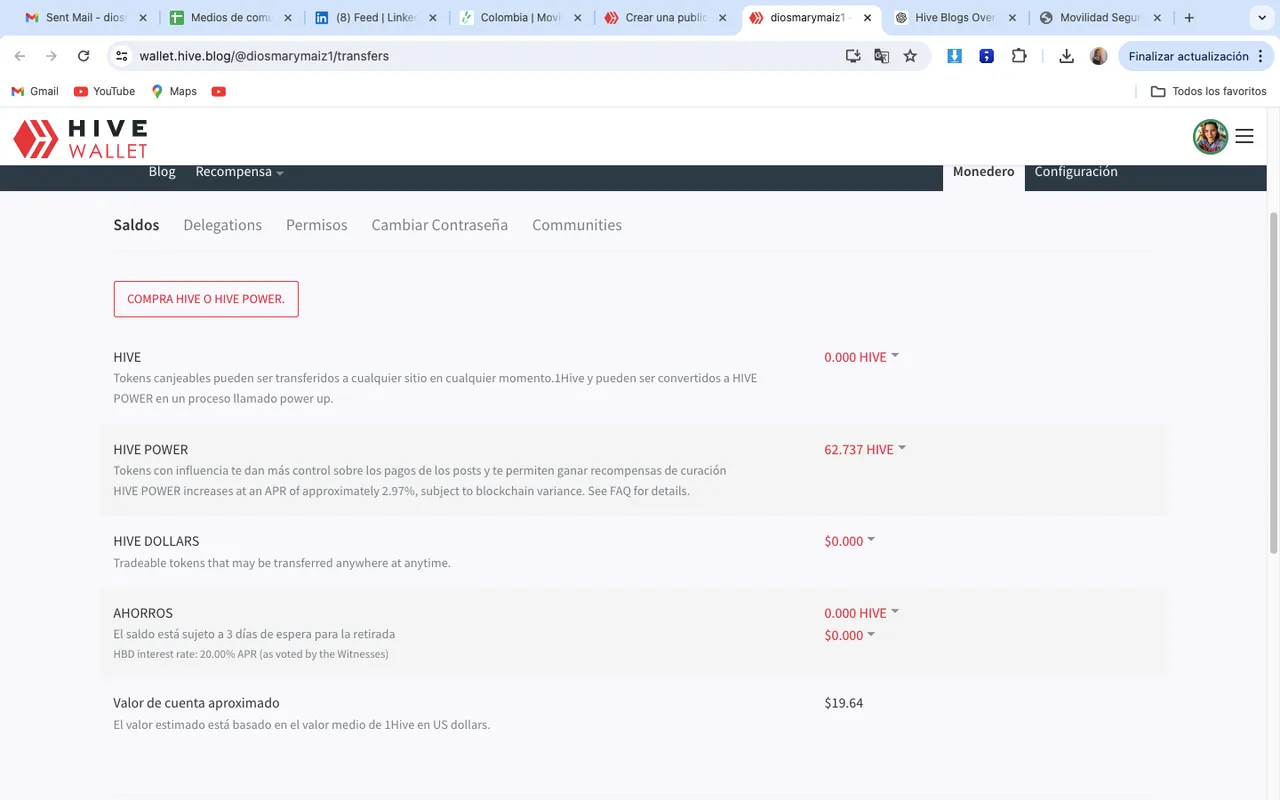Click the HIVE POWER heading
Image resolution: width=1280 pixels, height=800 pixels.
150,449
